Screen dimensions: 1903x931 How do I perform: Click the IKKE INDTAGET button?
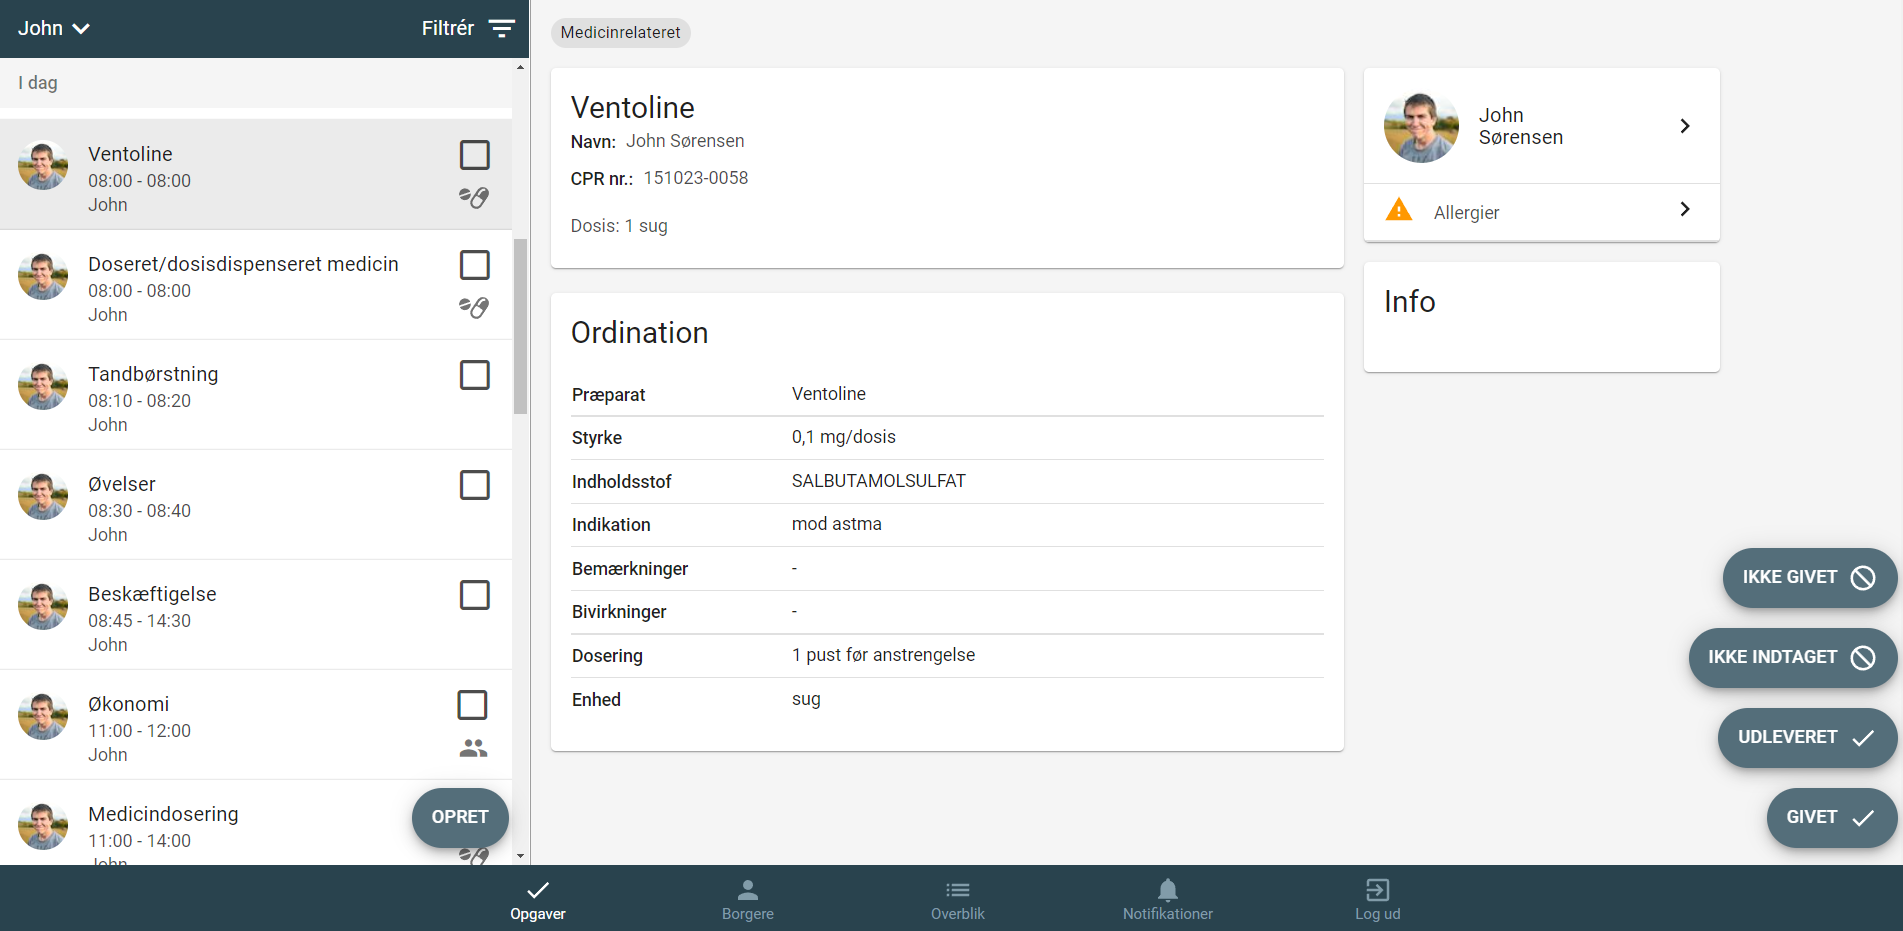tap(1792, 657)
